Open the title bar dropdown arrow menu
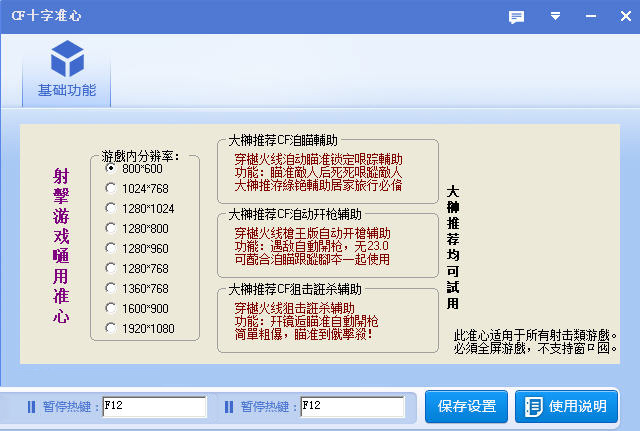Viewport: 641px width, 431px height. click(x=555, y=16)
